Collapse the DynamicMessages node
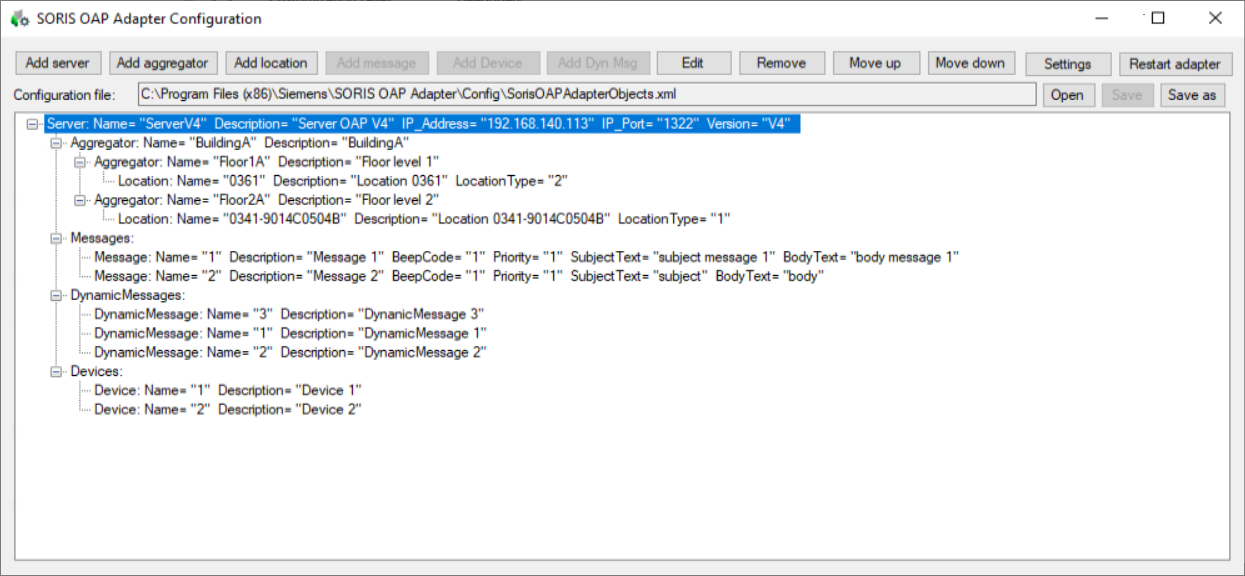Viewport: 1245px width, 576px height. tap(58, 295)
